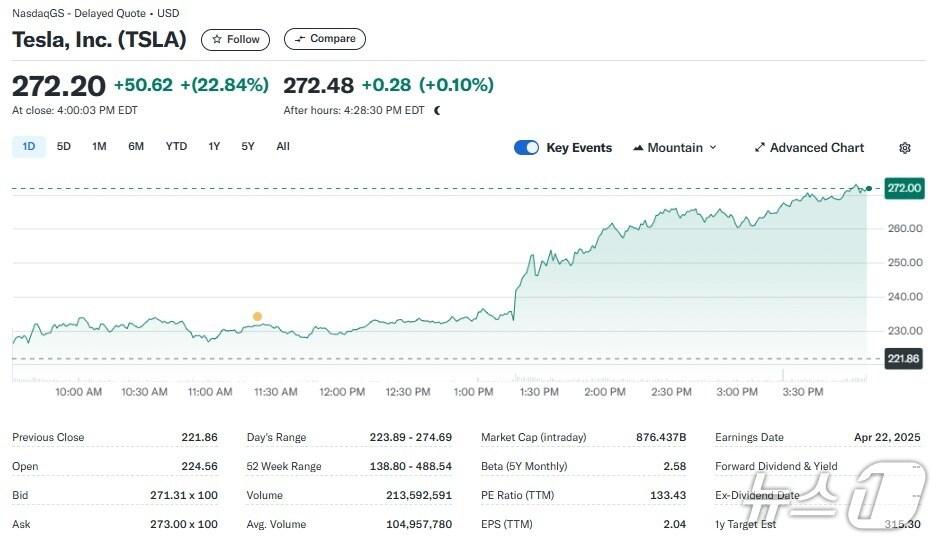Image resolution: width=940 pixels, height=543 pixels.
Task: Show the 1Y chart range
Action: point(214,147)
